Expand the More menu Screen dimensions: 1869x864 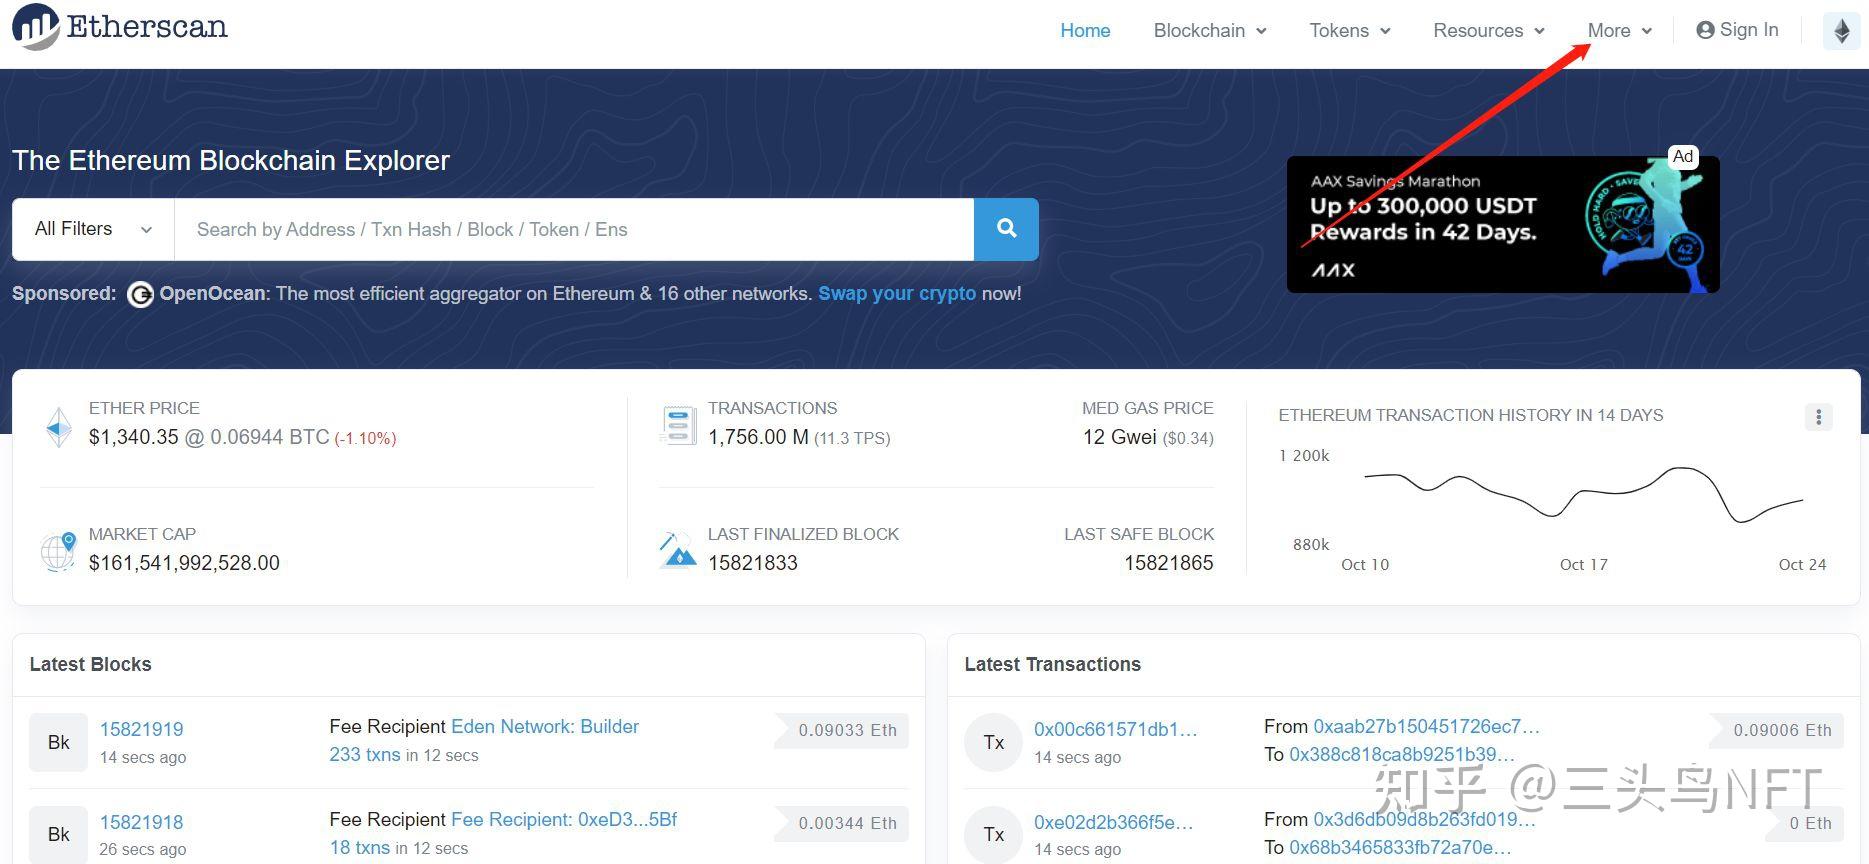1620,31
